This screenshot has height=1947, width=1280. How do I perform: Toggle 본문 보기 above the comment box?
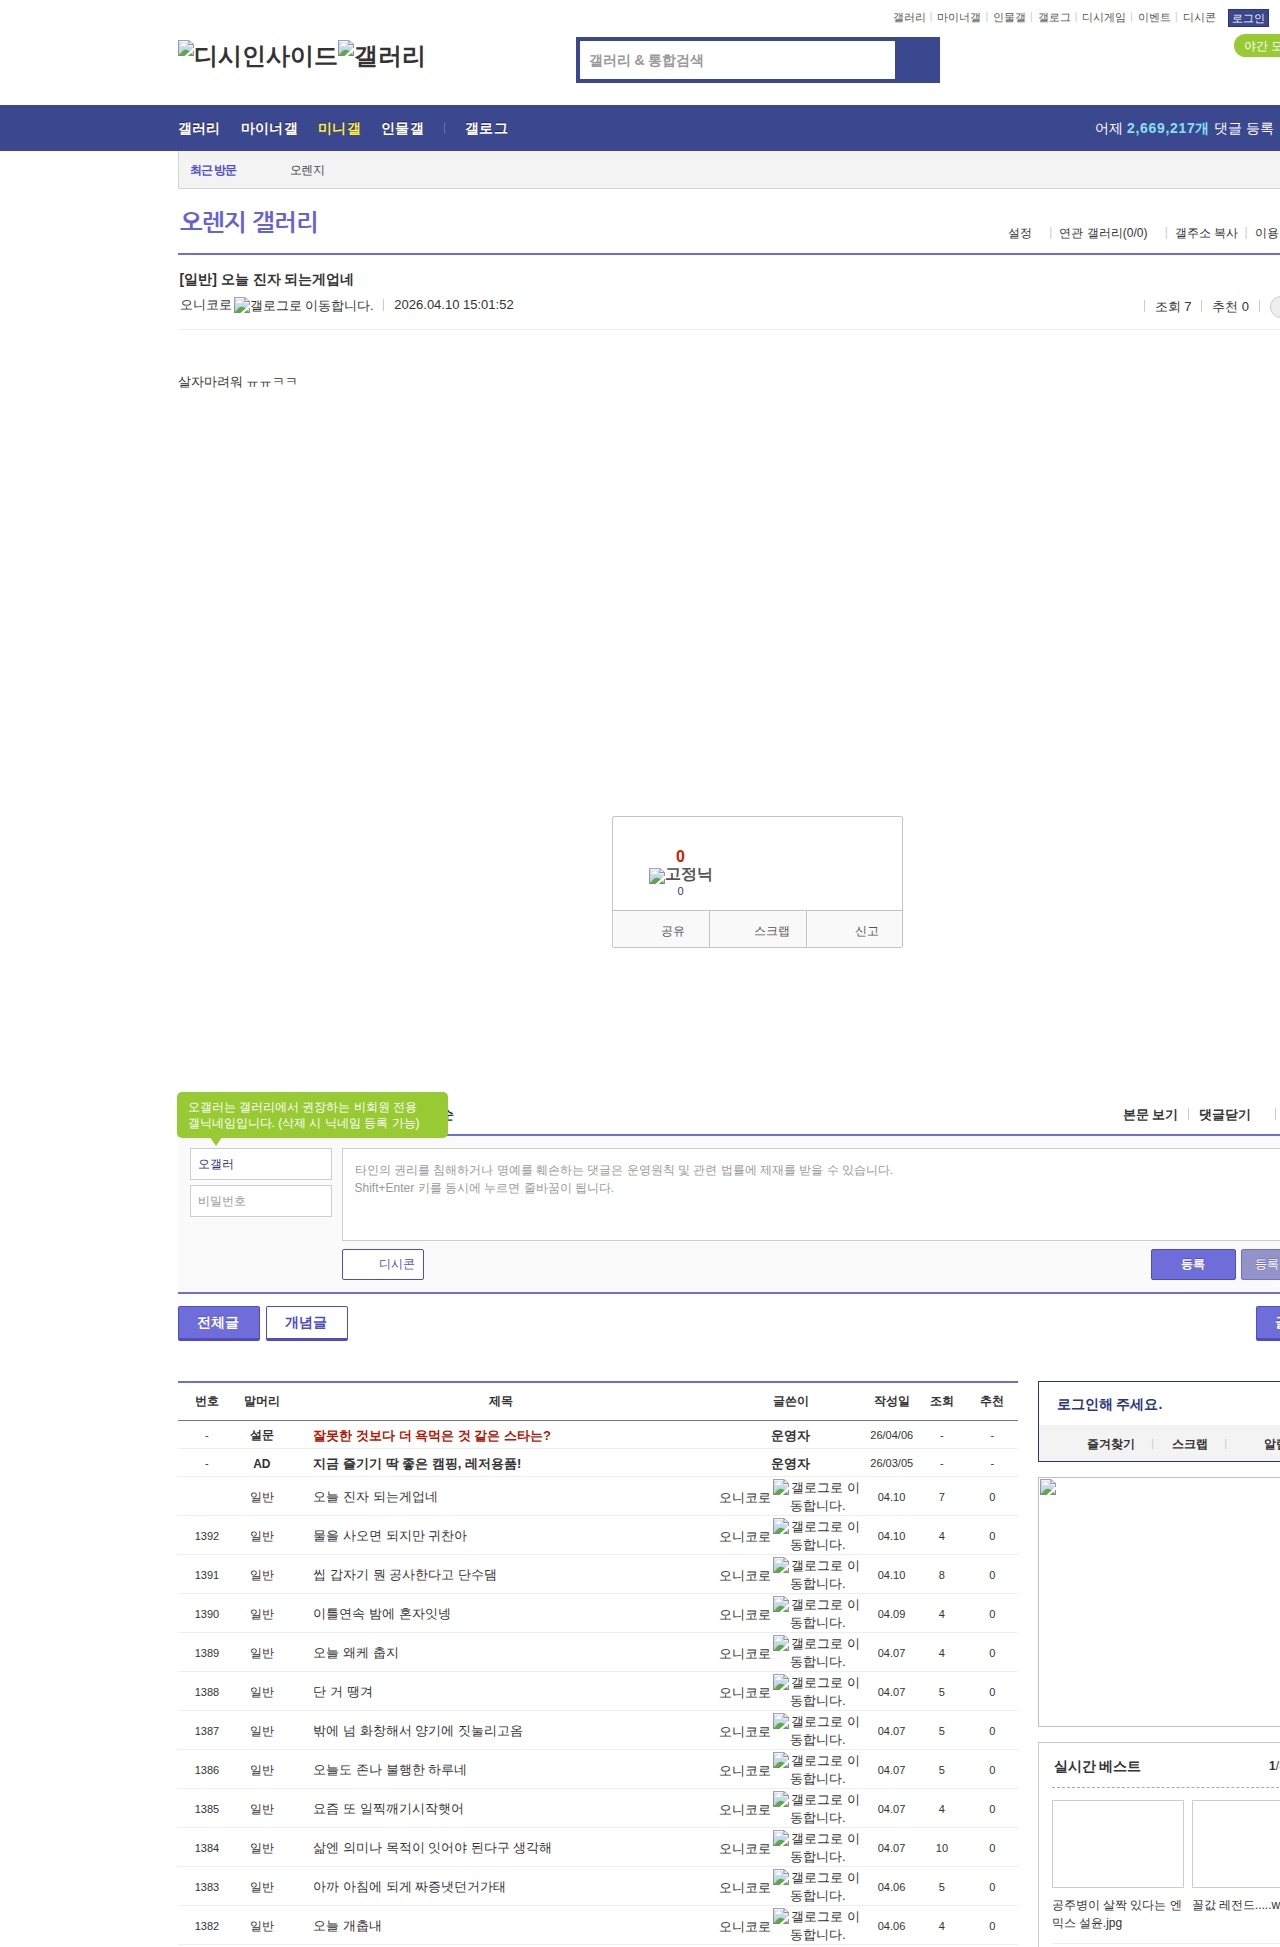click(x=1150, y=1115)
